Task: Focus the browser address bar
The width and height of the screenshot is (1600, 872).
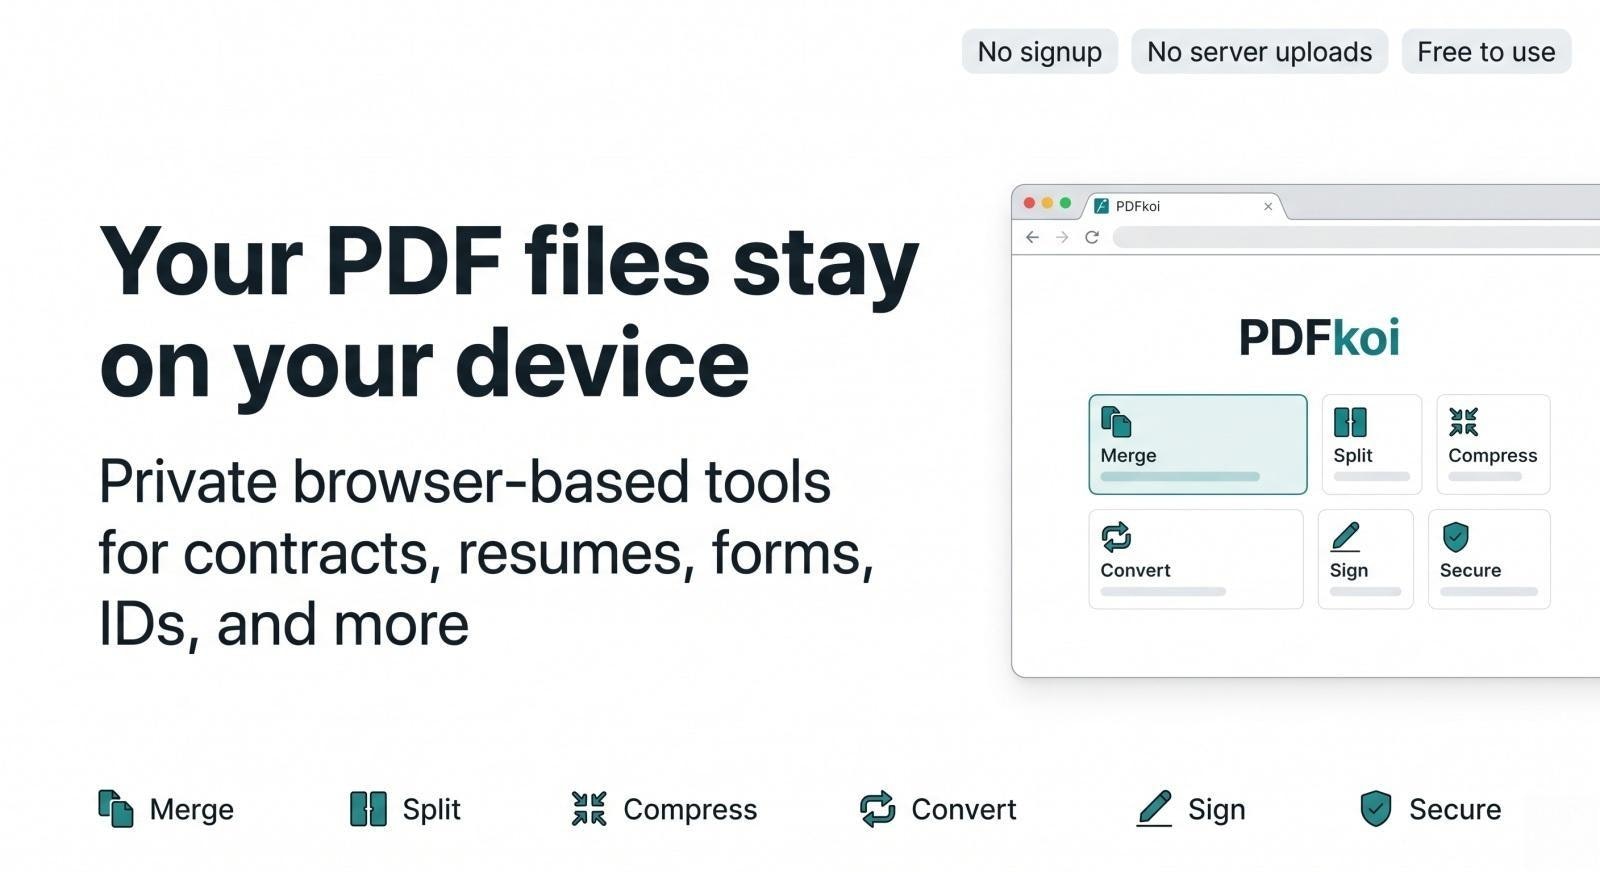Action: point(1356,237)
